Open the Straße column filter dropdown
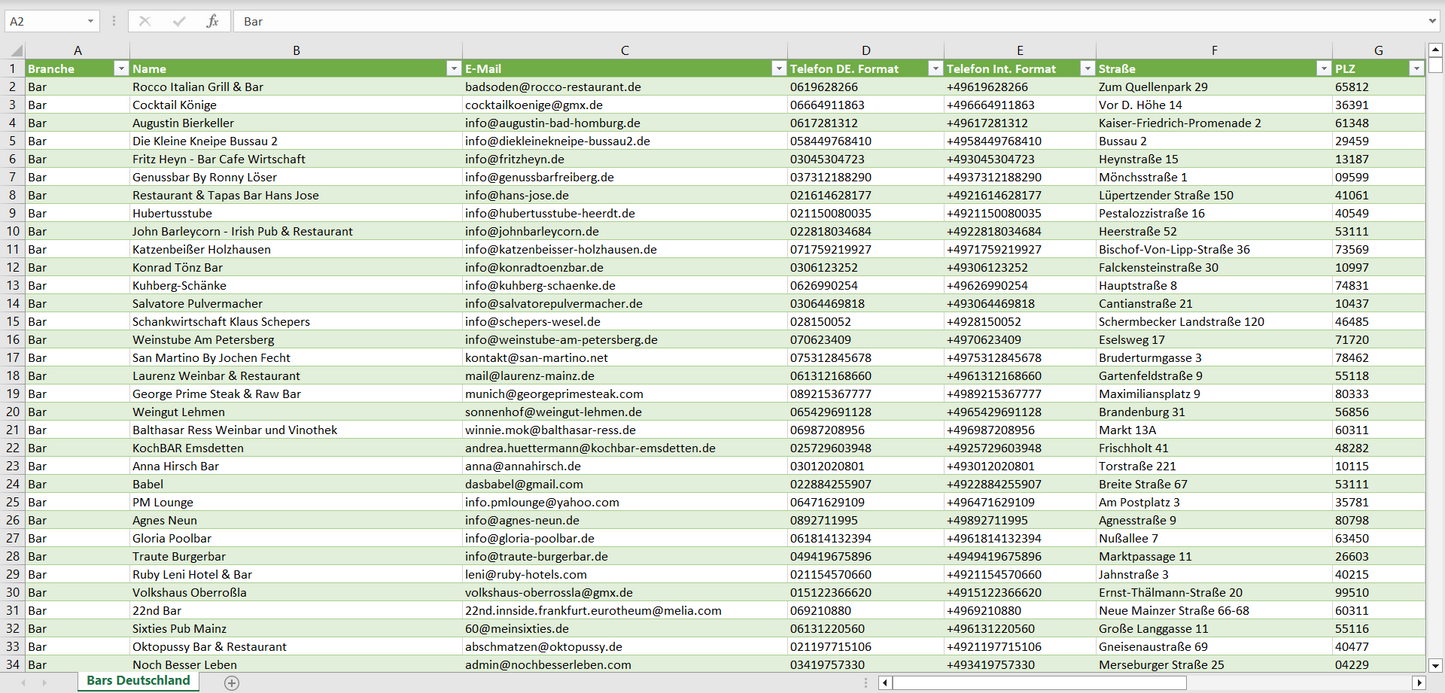The width and height of the screenshot is (1445, 693). pos(1324,69)
